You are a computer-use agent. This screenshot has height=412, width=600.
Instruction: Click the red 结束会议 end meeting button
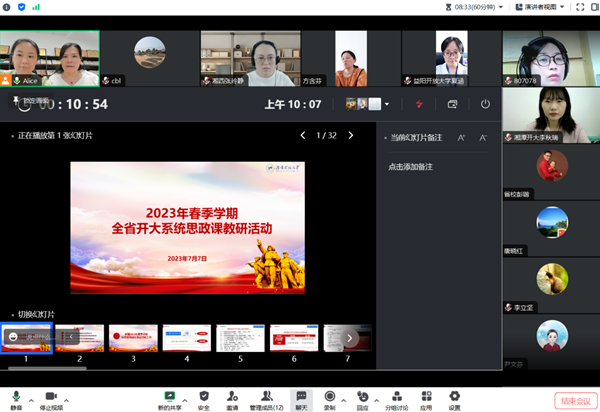click(576, 401)
